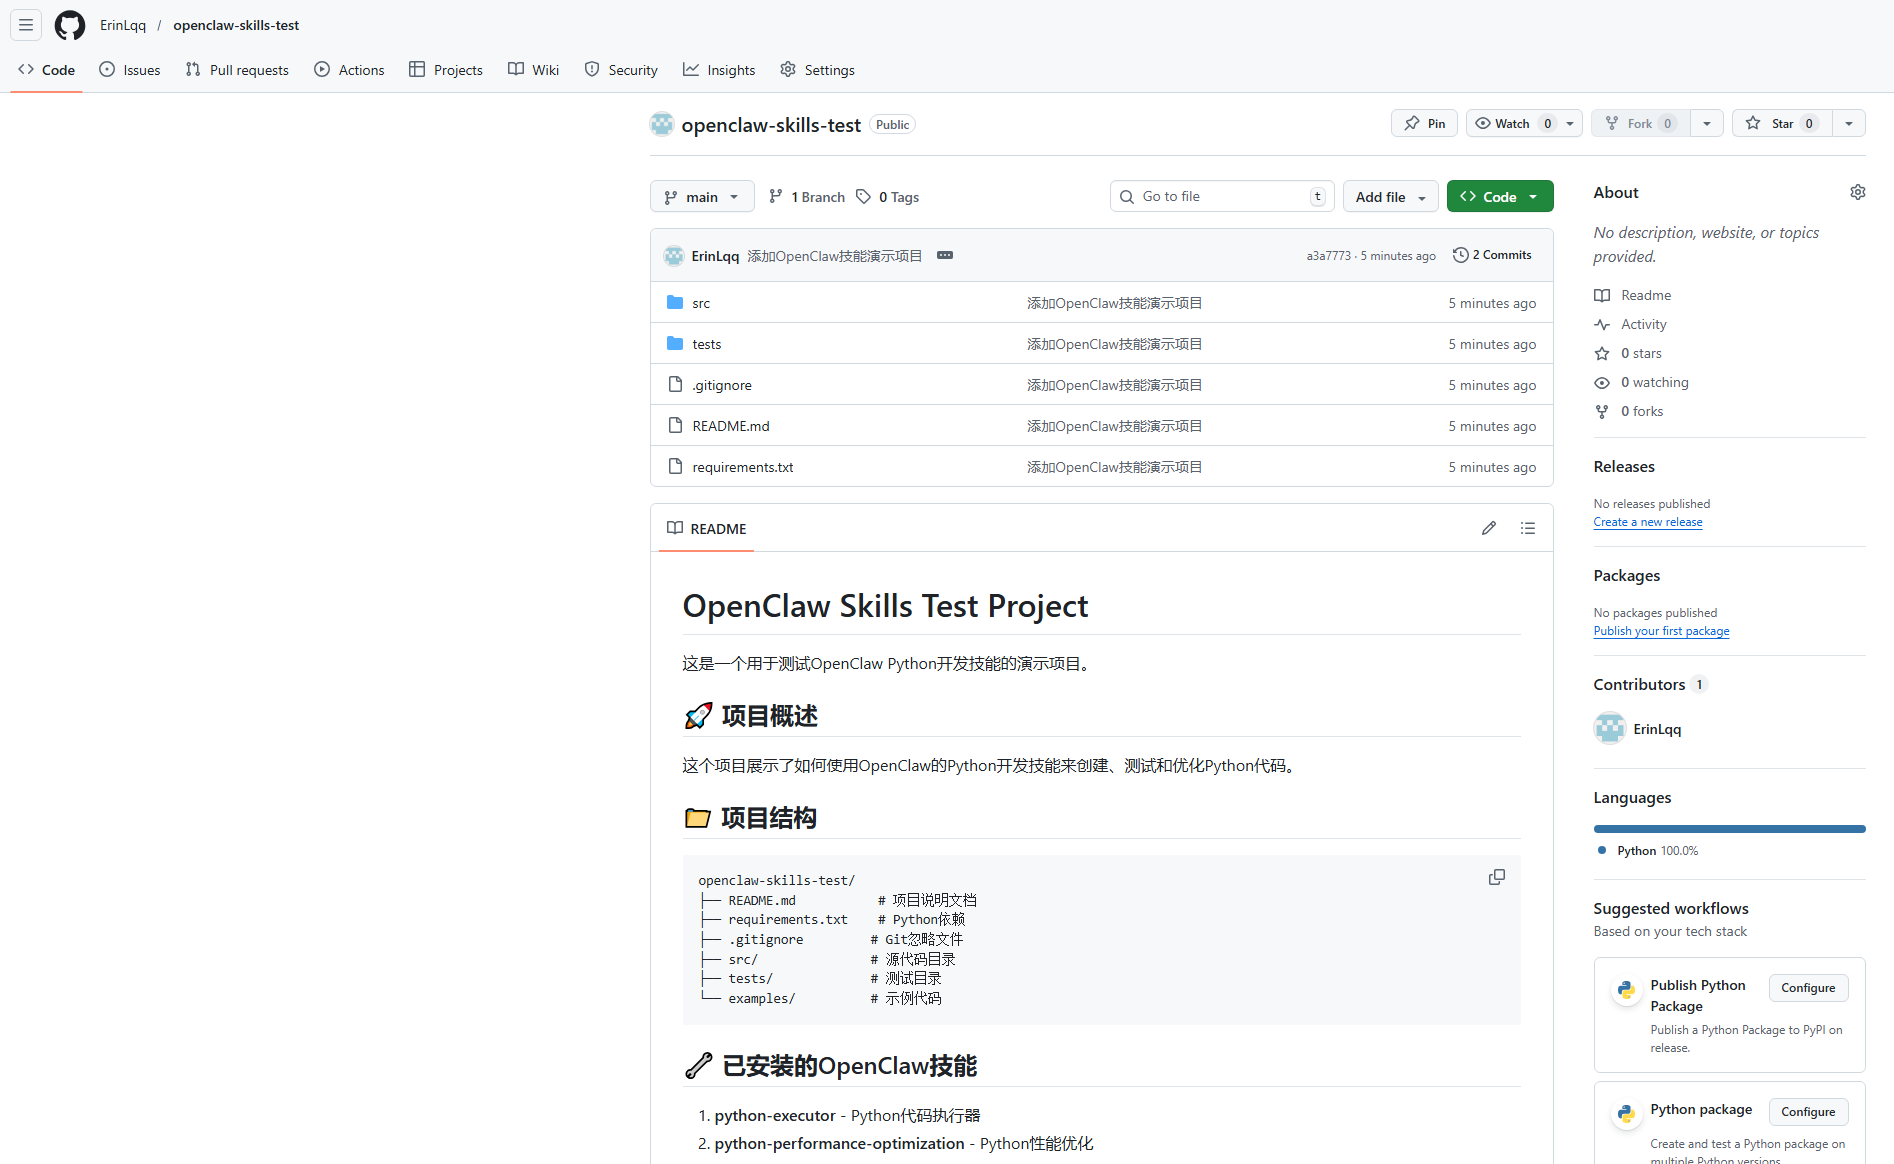Open main branch selector dropdown

[701, 196]
